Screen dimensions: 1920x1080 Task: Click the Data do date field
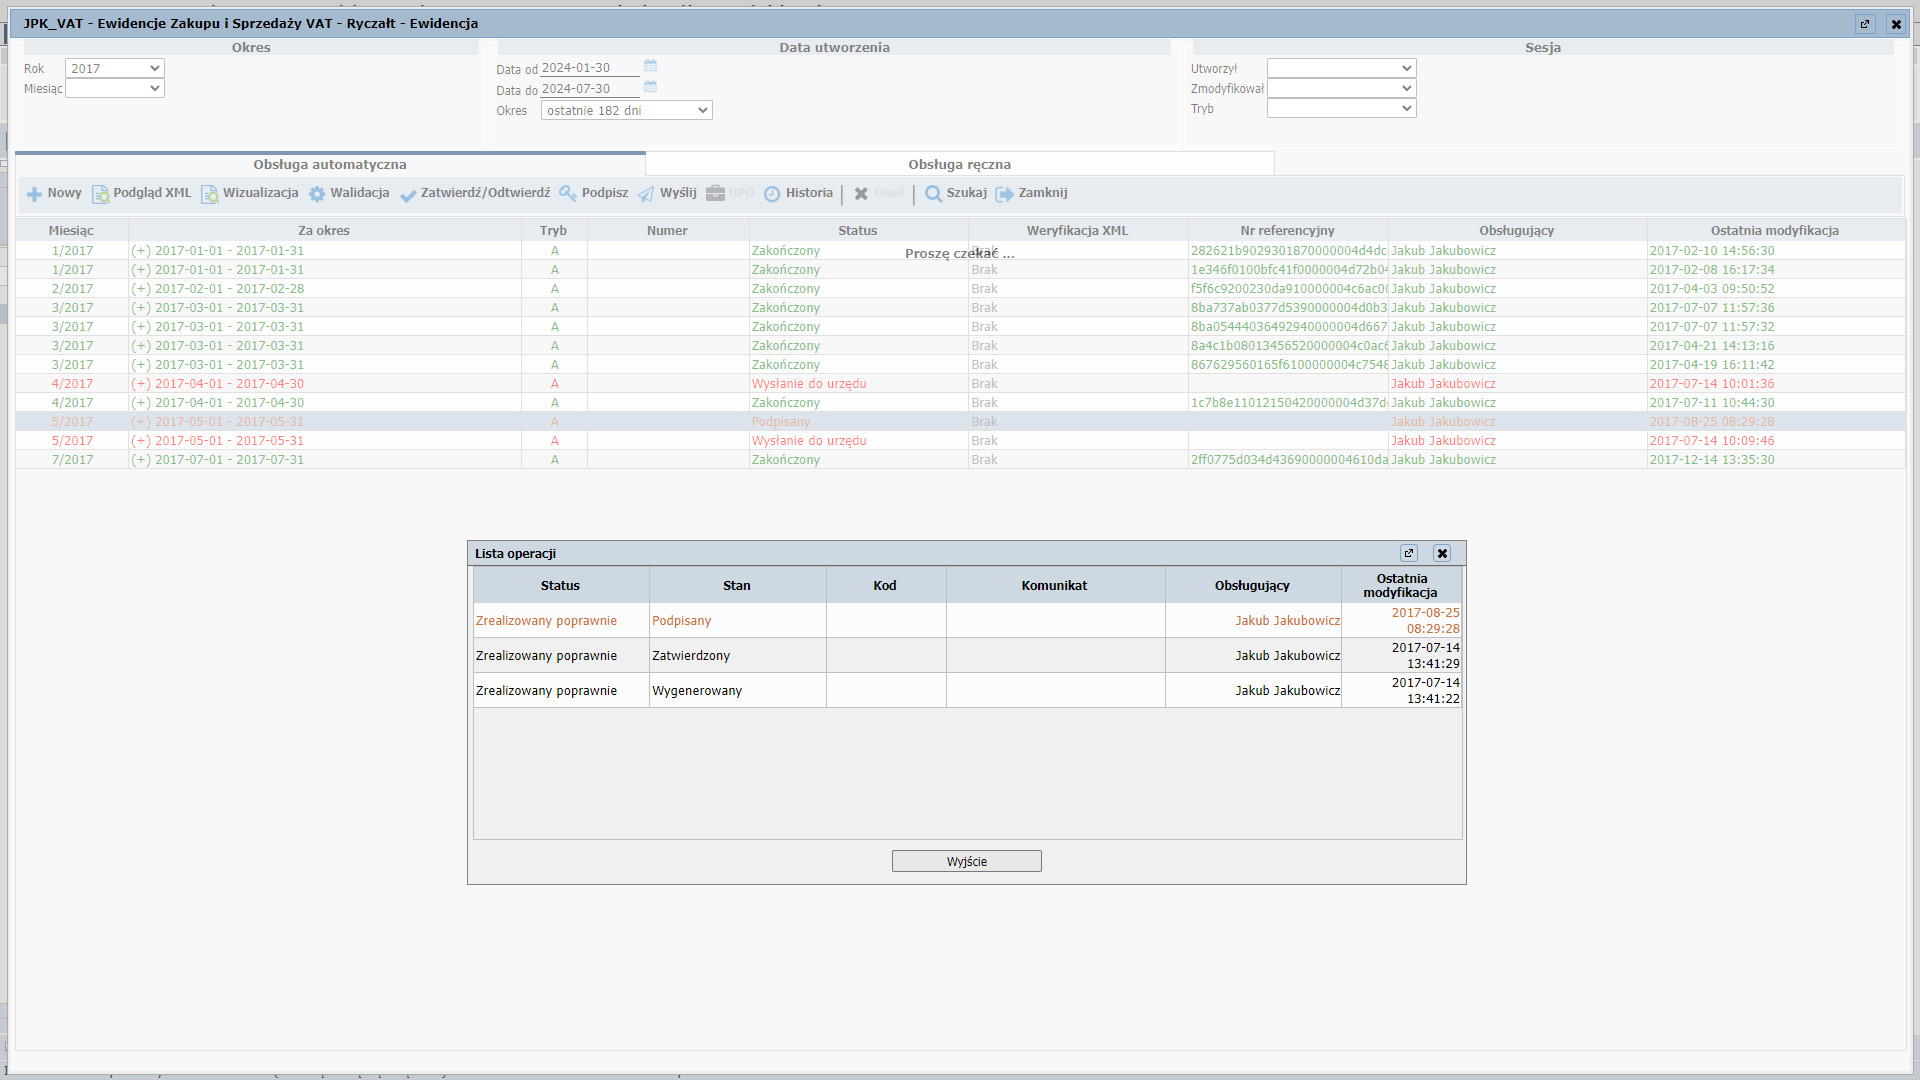(589, 88)
